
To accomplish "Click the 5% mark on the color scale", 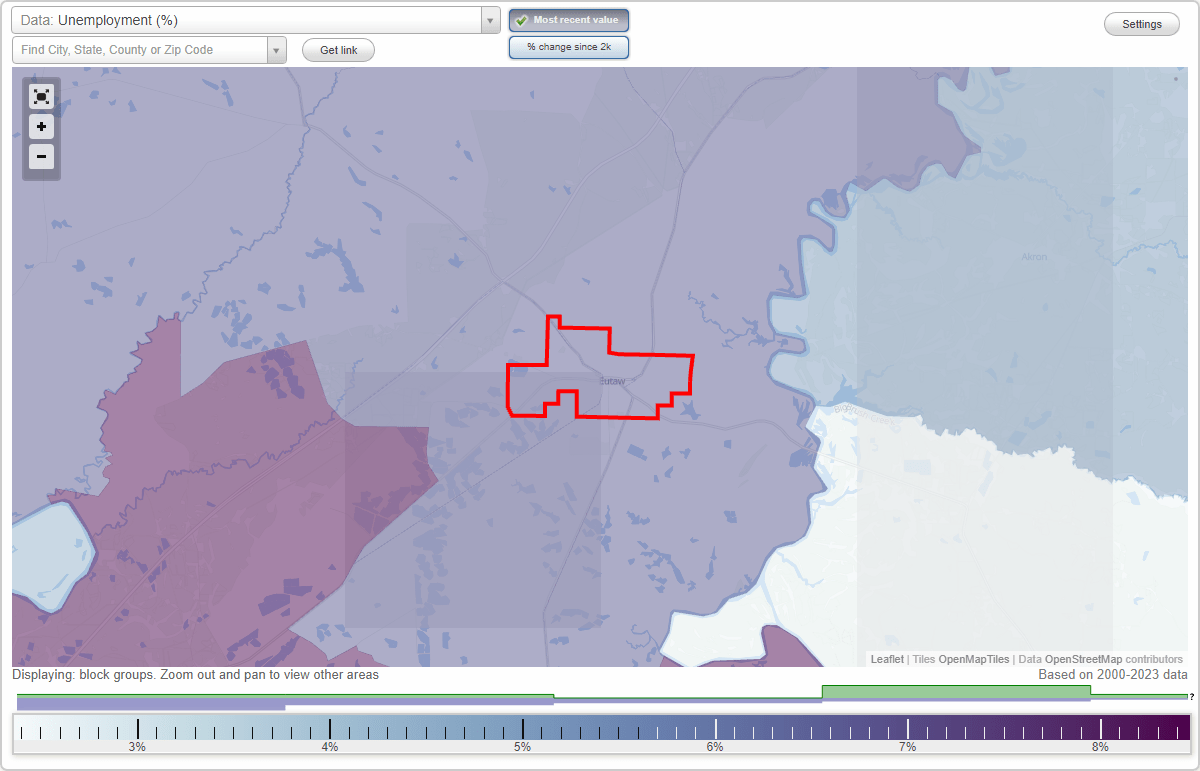I will 521,731.
